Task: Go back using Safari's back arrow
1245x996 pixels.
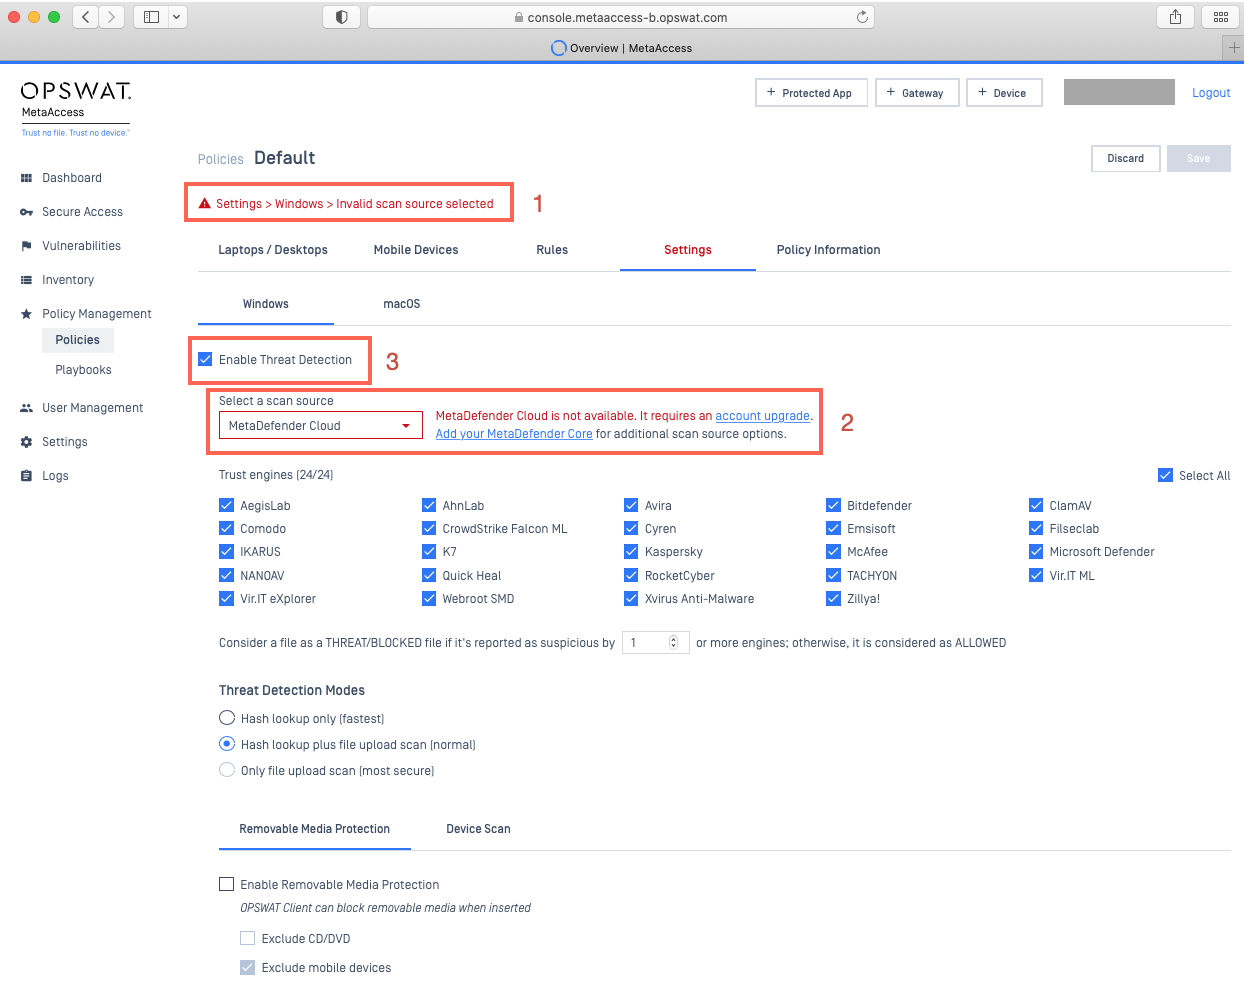Action: coord(86,17)
